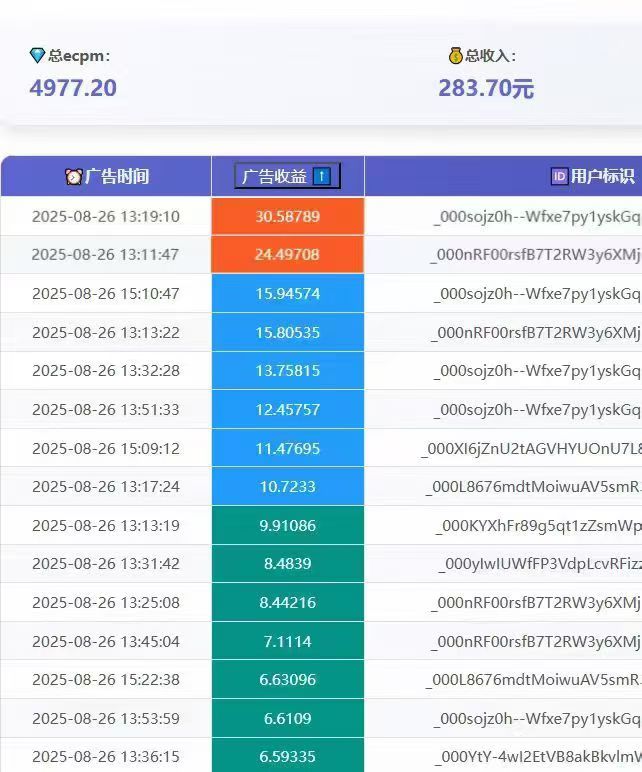
Task: Click the diamond icon beside 总ecpm
Action: tap(37, 56)
